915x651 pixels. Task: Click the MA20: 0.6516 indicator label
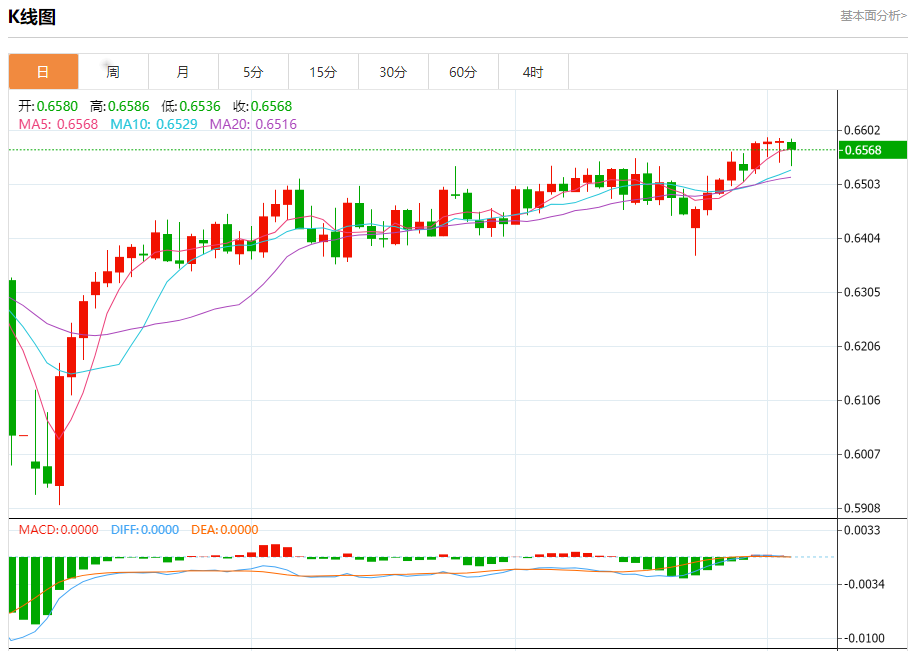(253, 124)
